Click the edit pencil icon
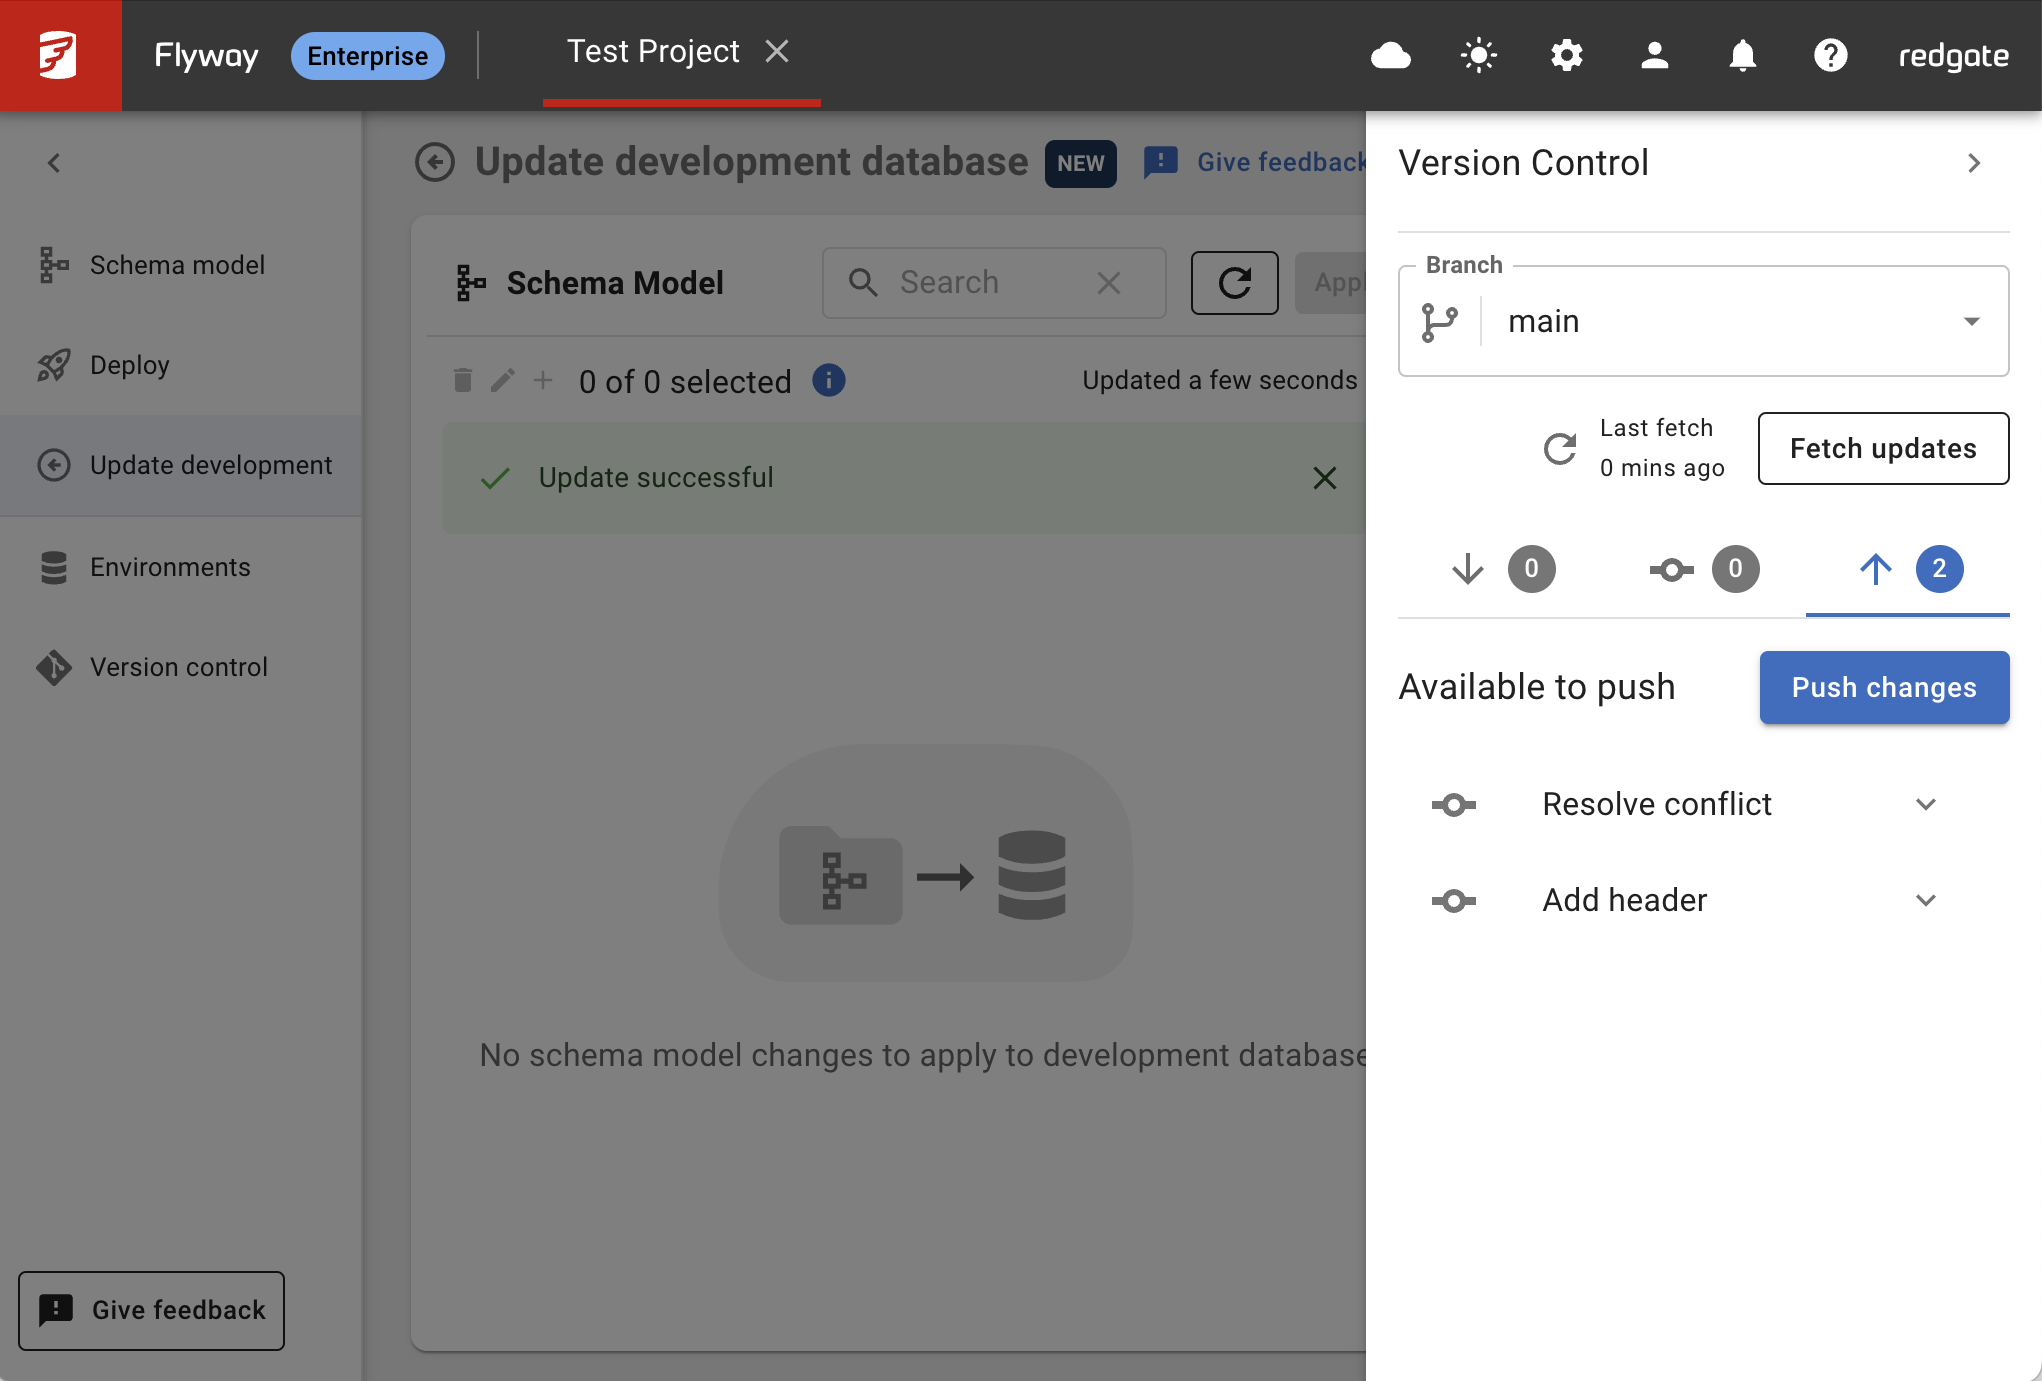The width and height of the screenshot is (2042, 1381). (x=503, y=380)
